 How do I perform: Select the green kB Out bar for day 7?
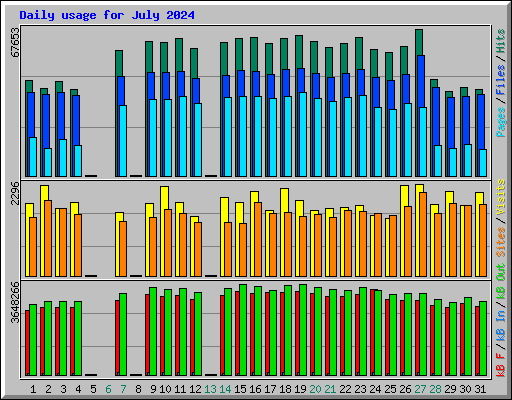point(123,334)
